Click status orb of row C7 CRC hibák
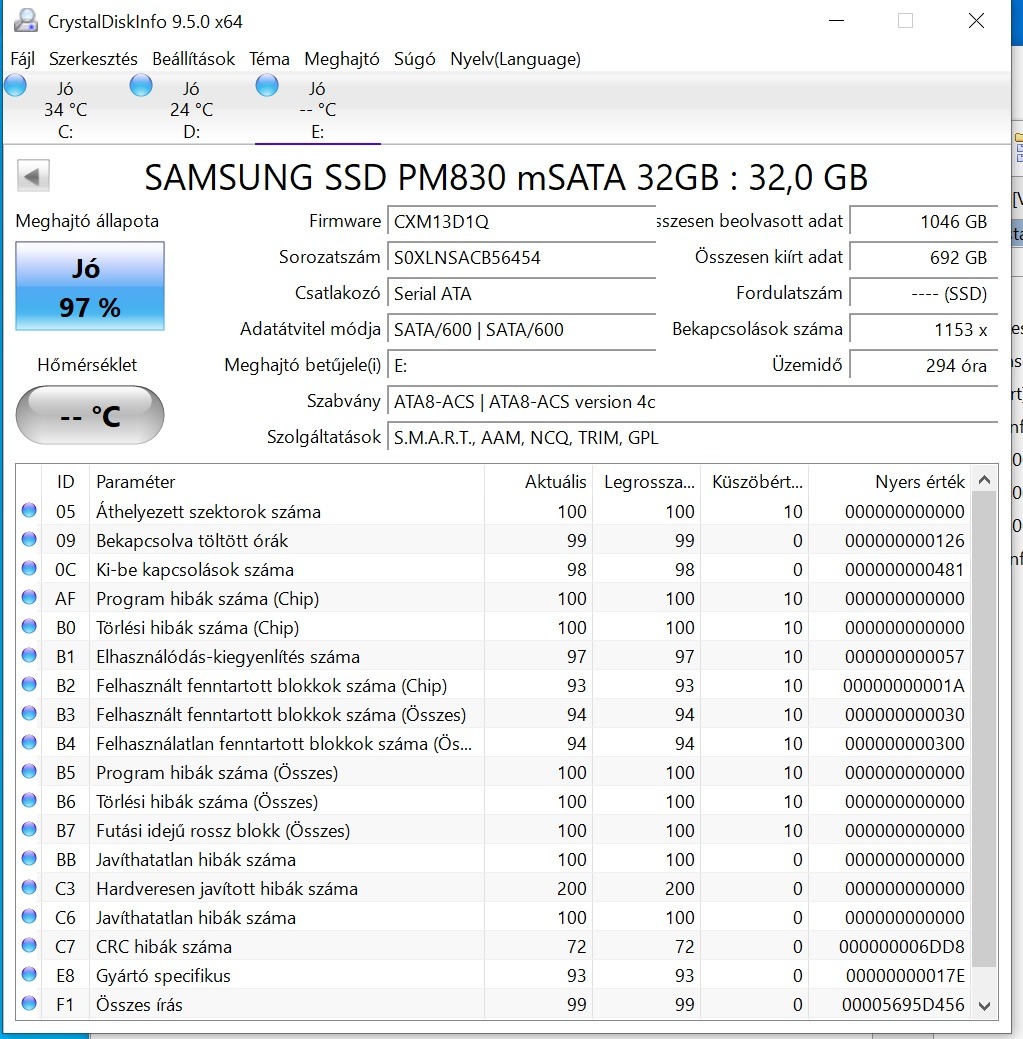 point(29,946)
